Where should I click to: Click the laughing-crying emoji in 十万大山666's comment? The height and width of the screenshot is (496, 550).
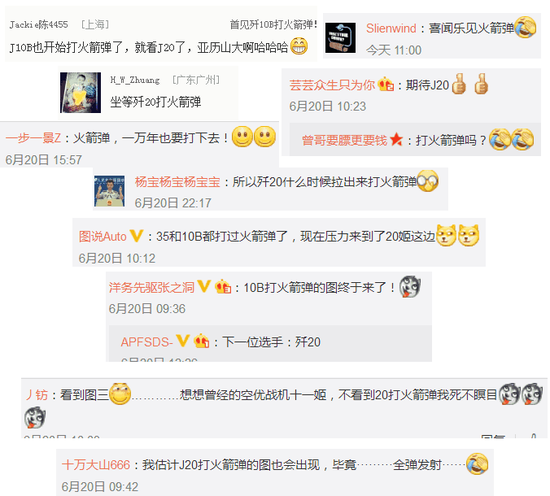477,464
